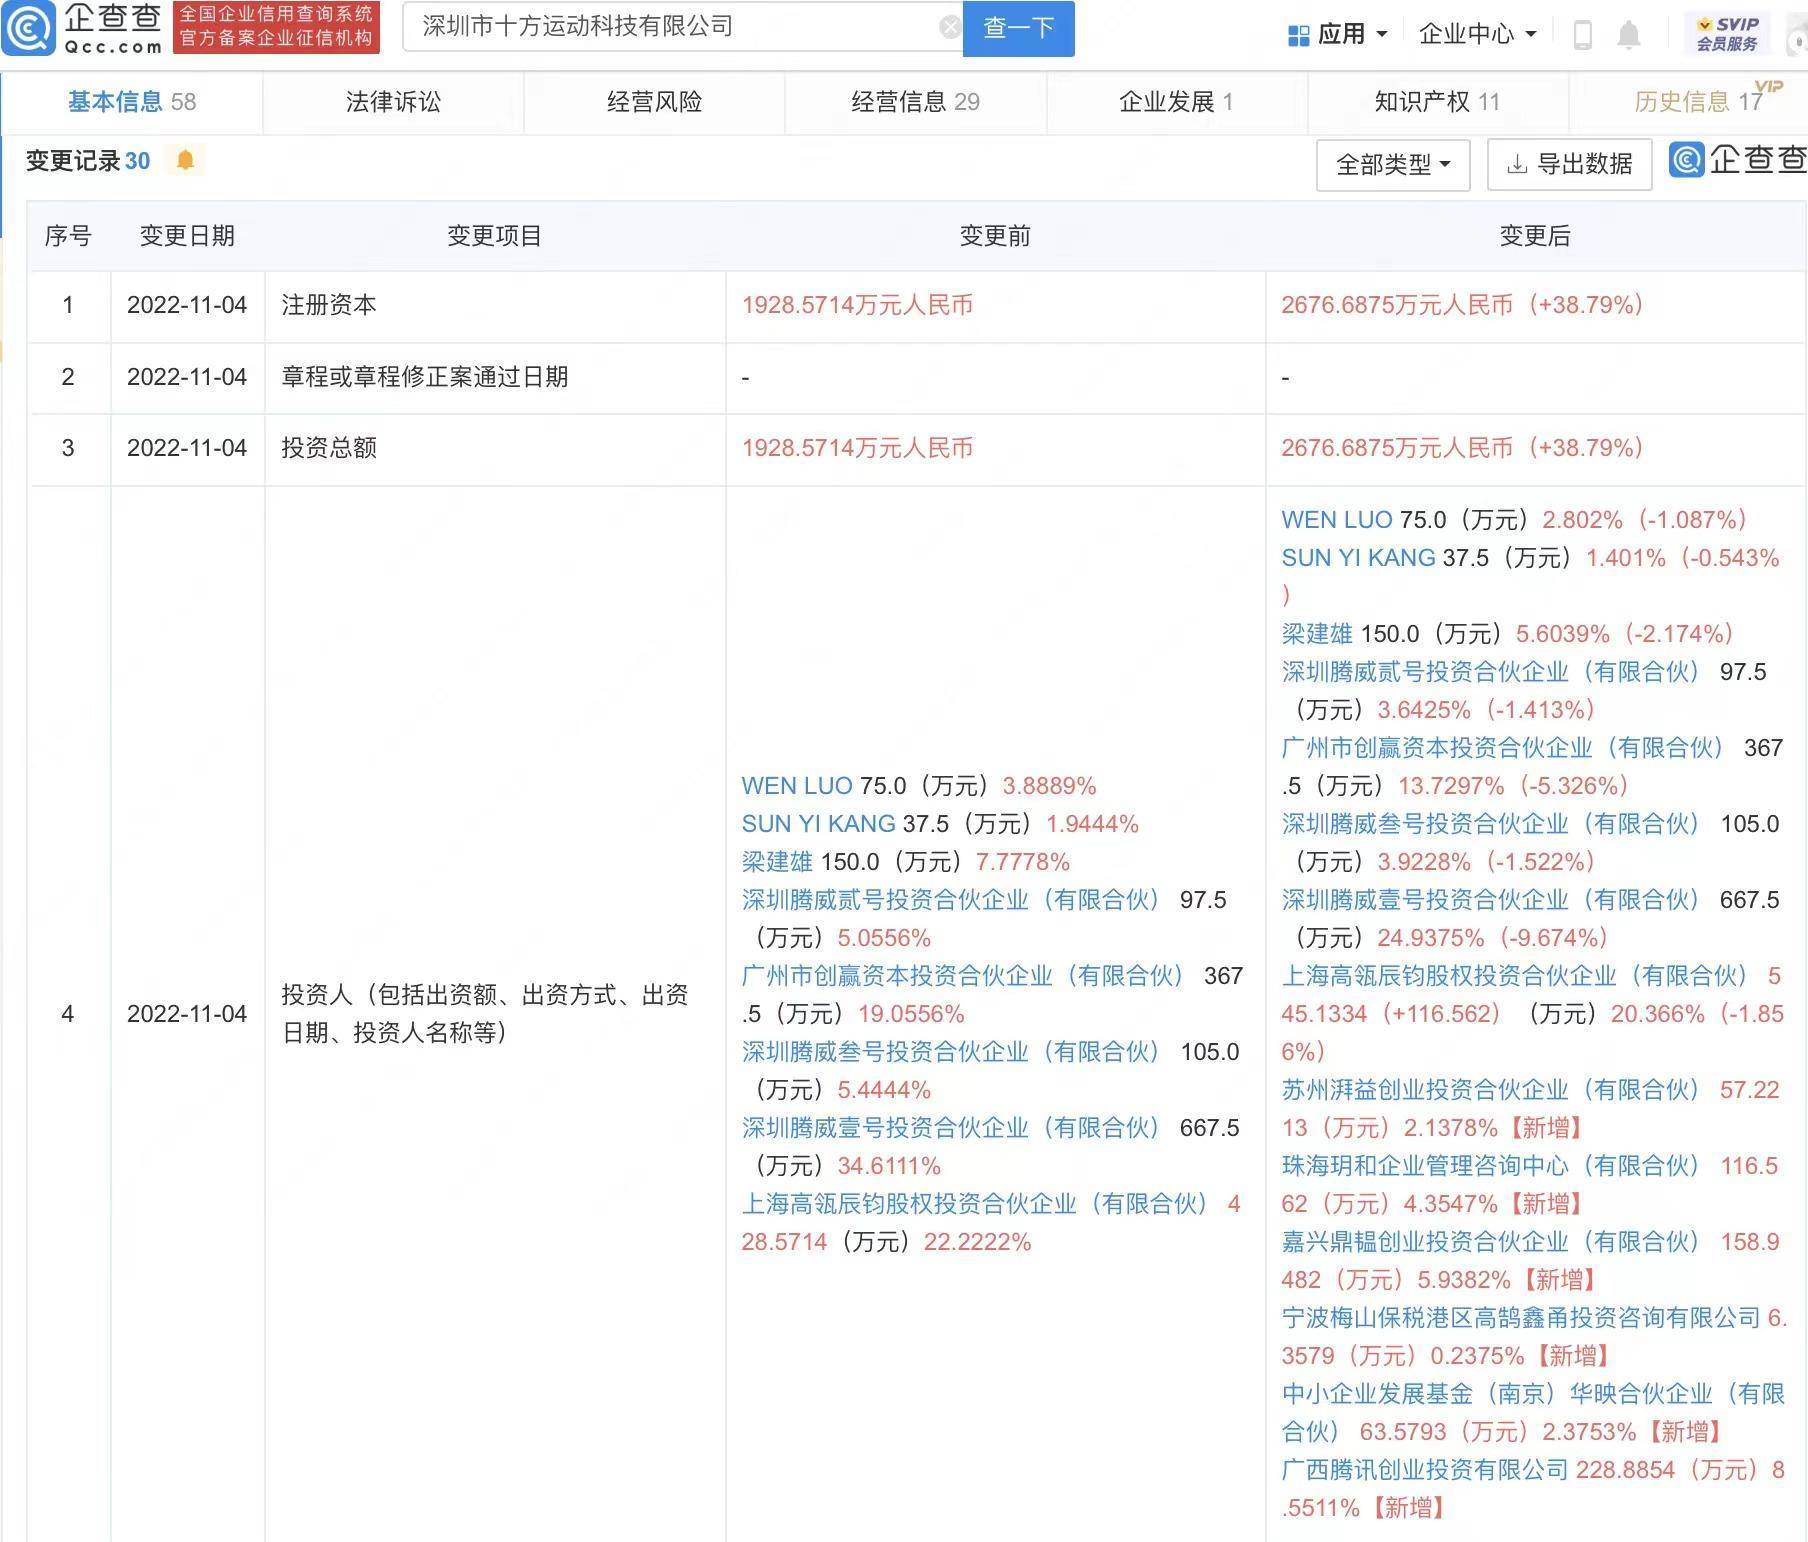This screenshot has height=1542, width=1808.
Task: Clear the search box with X icon
Action: click(x=950, y=27)
